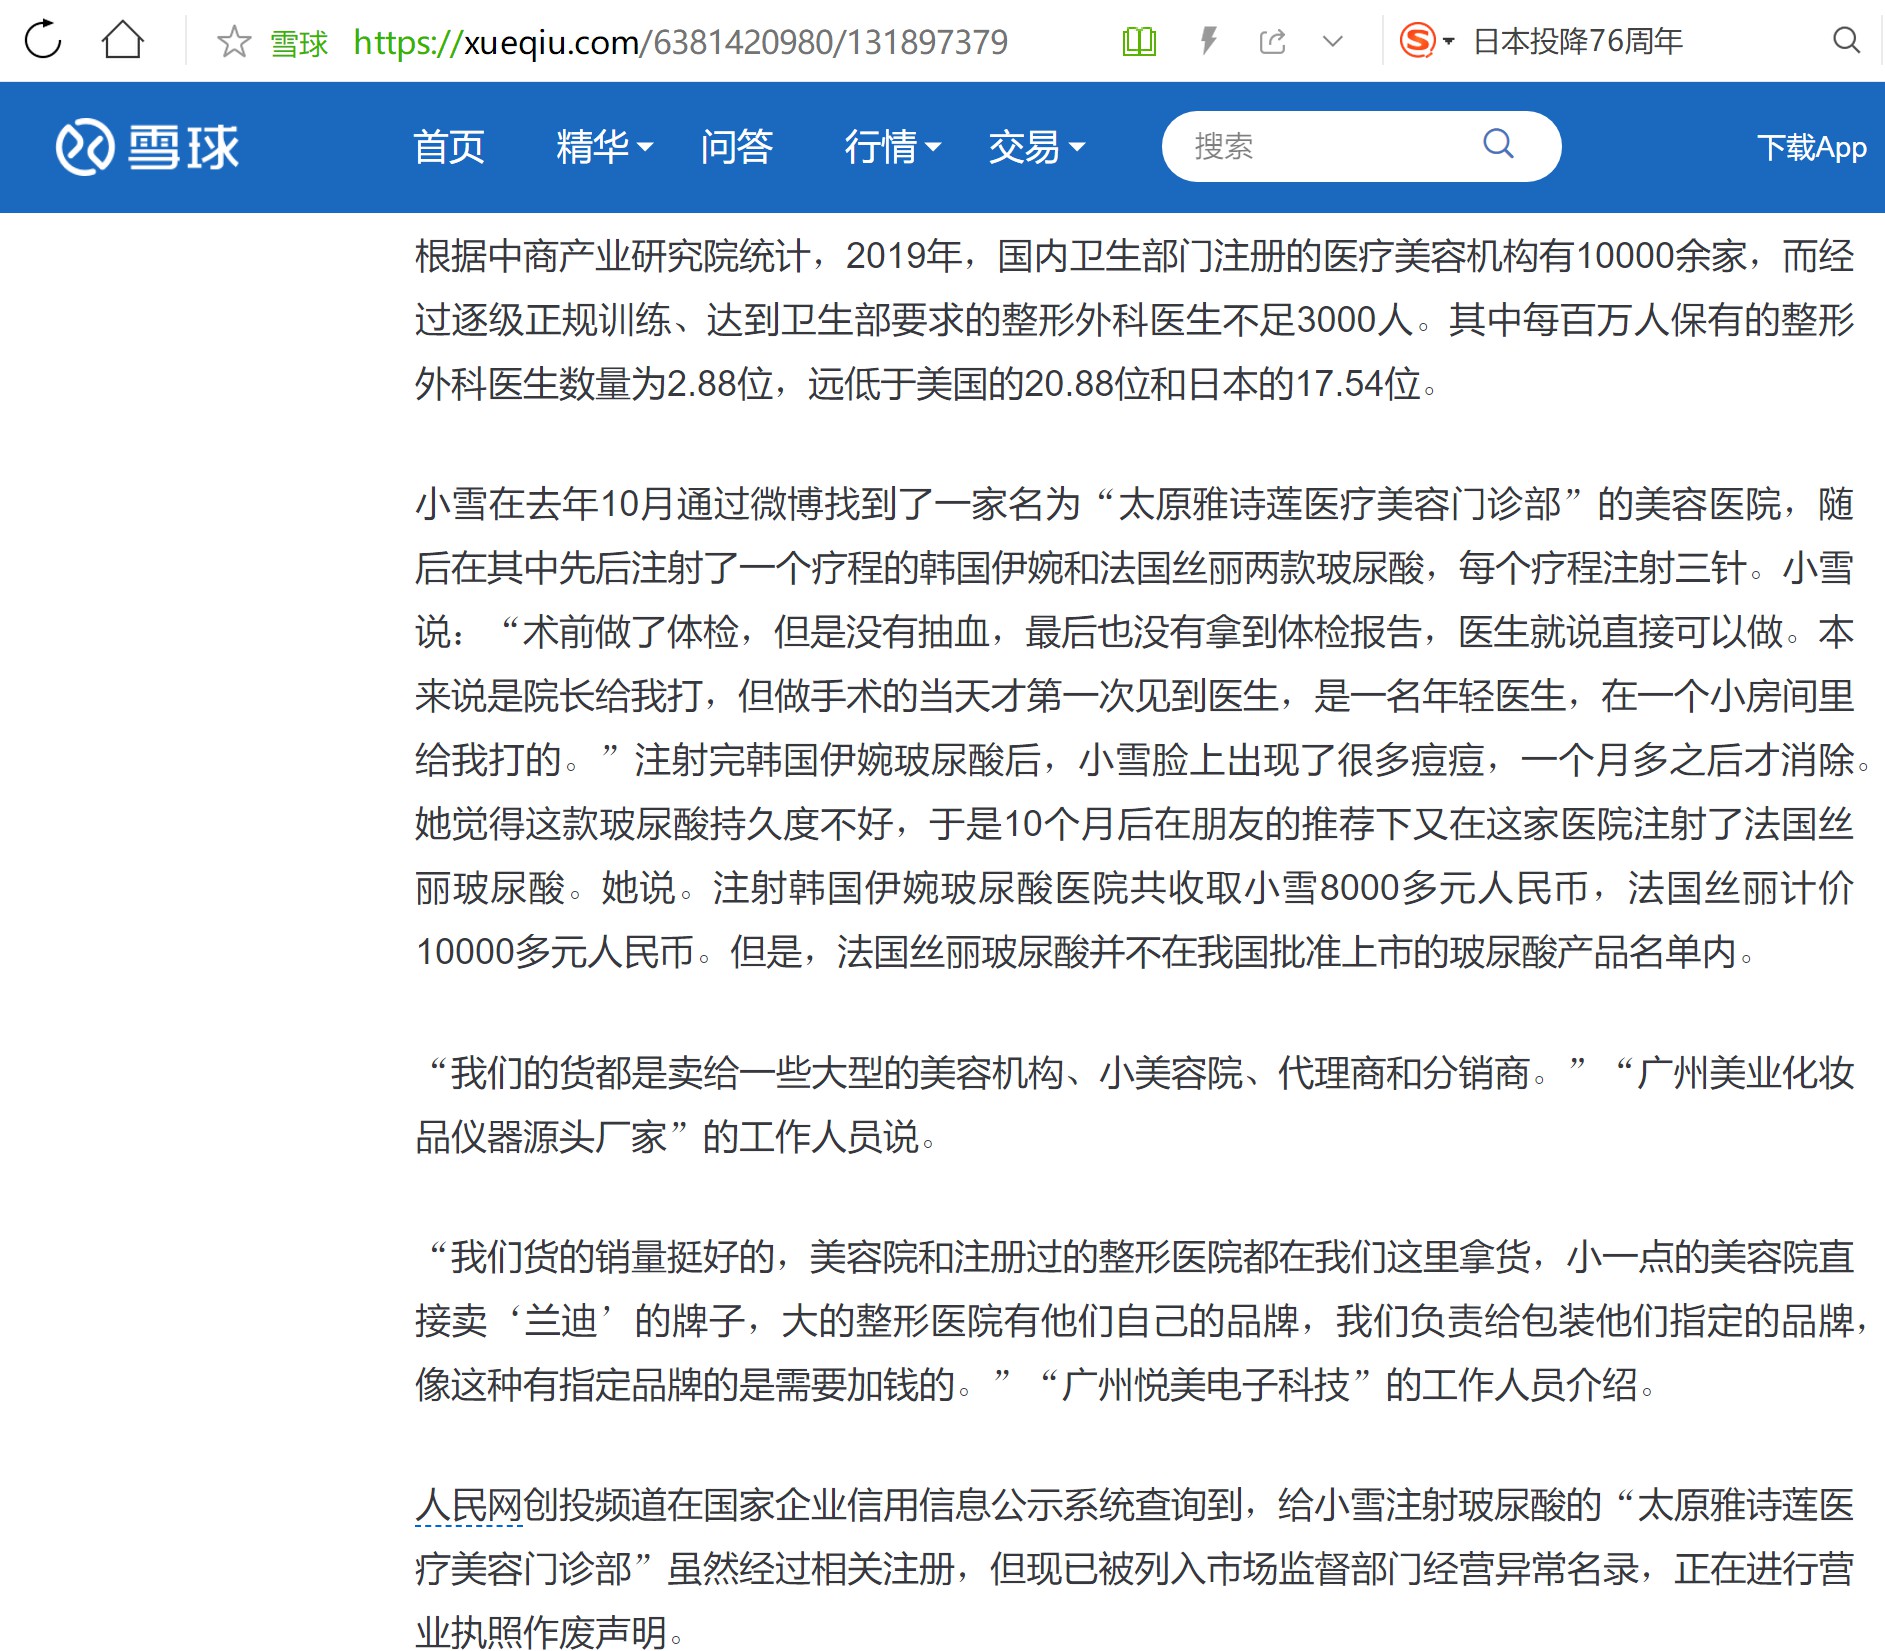Image resolution: width=1885 pixels, height=1651 pixels.
Task: Open the 首页 nav item
Action: (449, 147)
